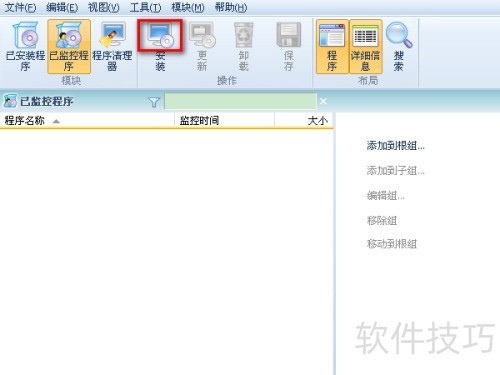The height and width of the screenshot is (375, 500).
Task: Open the 文件(F) menu
Action: 20,7
